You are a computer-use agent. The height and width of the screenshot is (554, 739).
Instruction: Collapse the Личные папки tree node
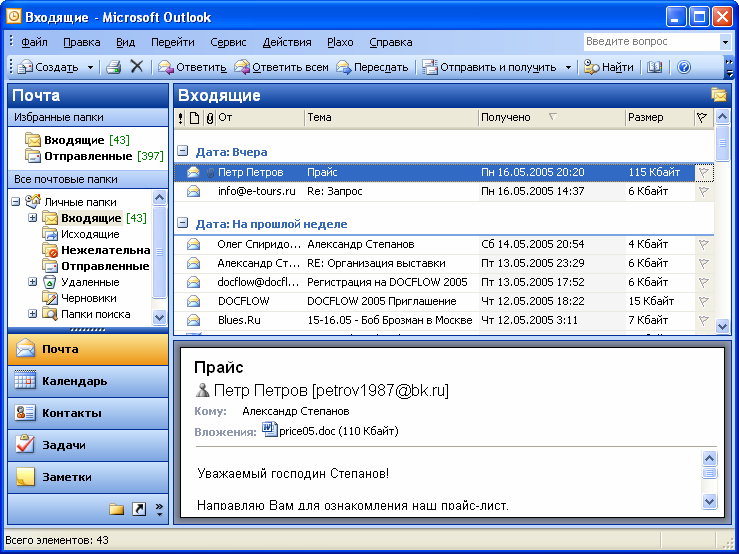(x=16, y=202)
